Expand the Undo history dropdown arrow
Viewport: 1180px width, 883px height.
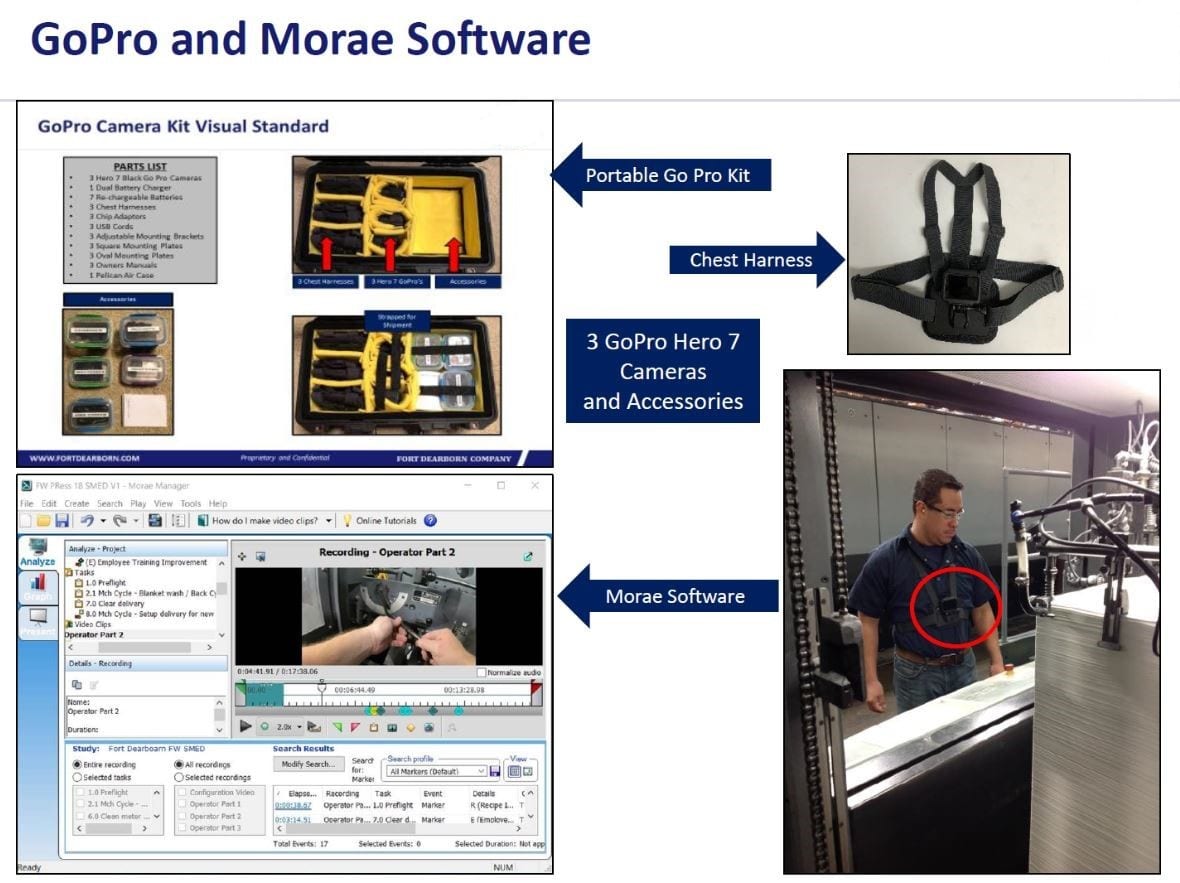pos(103,521)
